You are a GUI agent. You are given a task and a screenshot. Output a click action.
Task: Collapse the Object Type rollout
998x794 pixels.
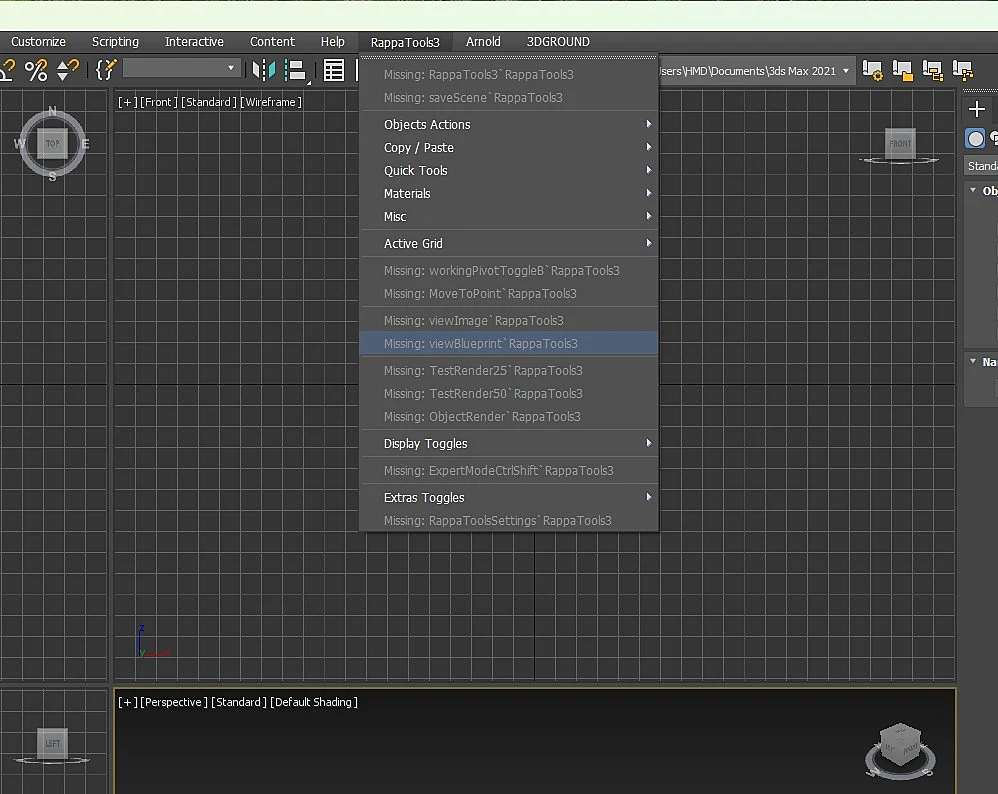pyautogui.click(x=973, y=190)
